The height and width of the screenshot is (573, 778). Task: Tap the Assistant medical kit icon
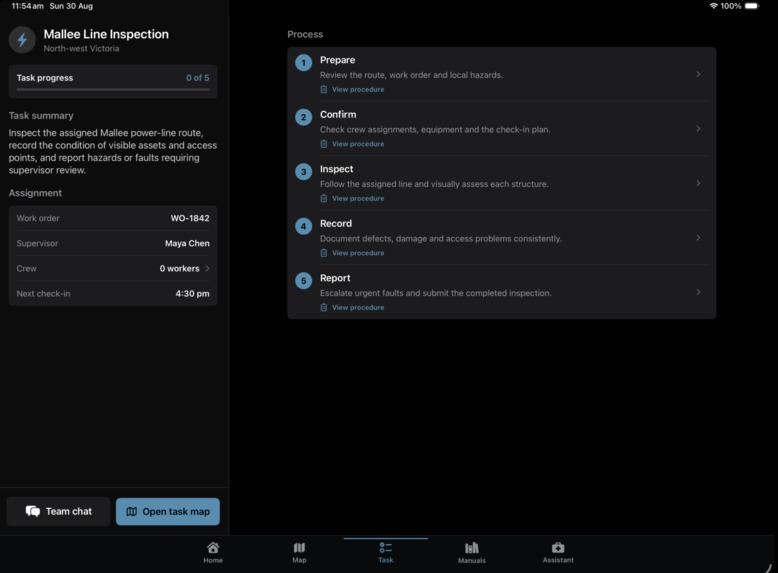pos(558,548)
